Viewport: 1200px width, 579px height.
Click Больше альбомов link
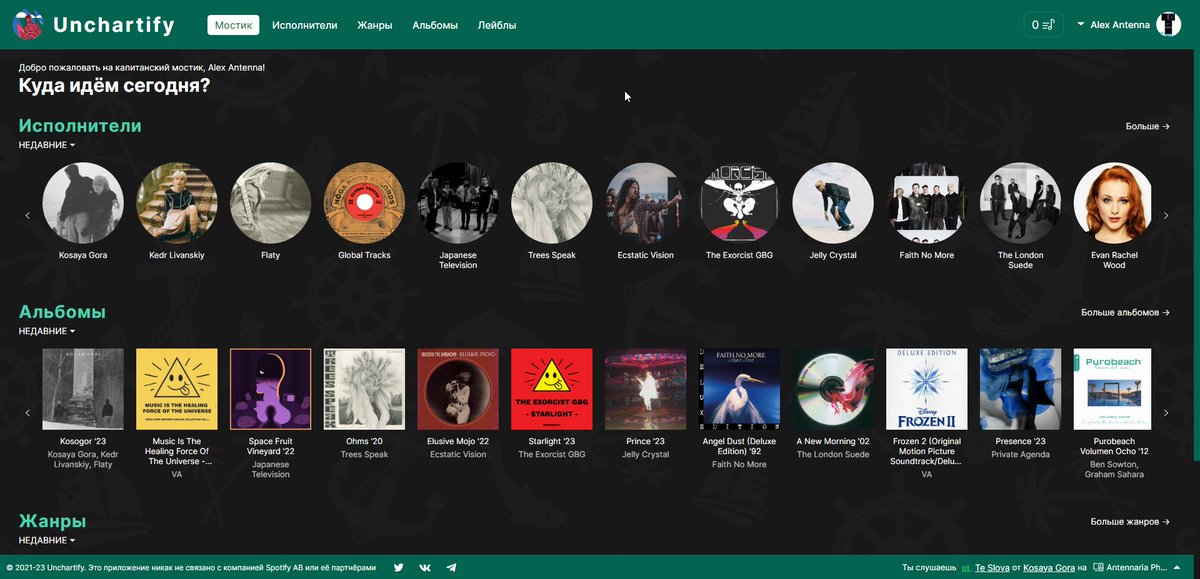1126,313
